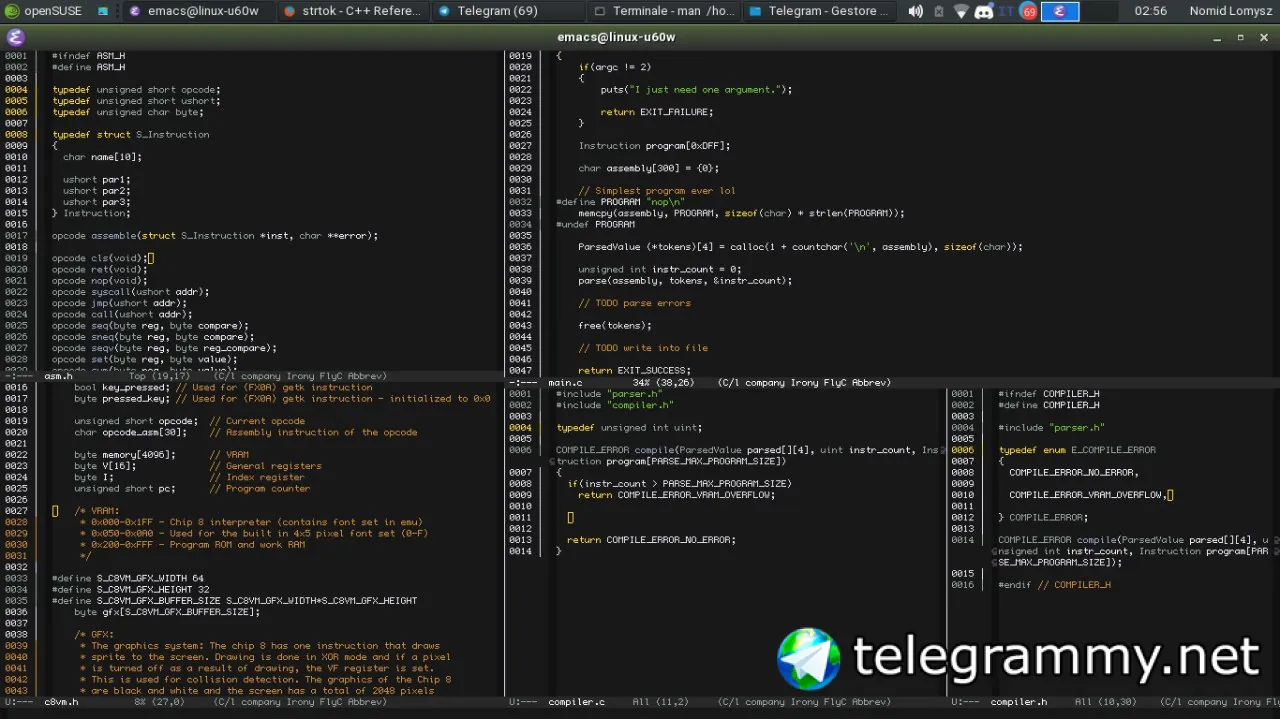The height and width of the screenshot is (719, 1280).
Task: Click 'return EXIT_SUCCESS;' in main.c
Action: pyautogui.click(x=634, y=370)
